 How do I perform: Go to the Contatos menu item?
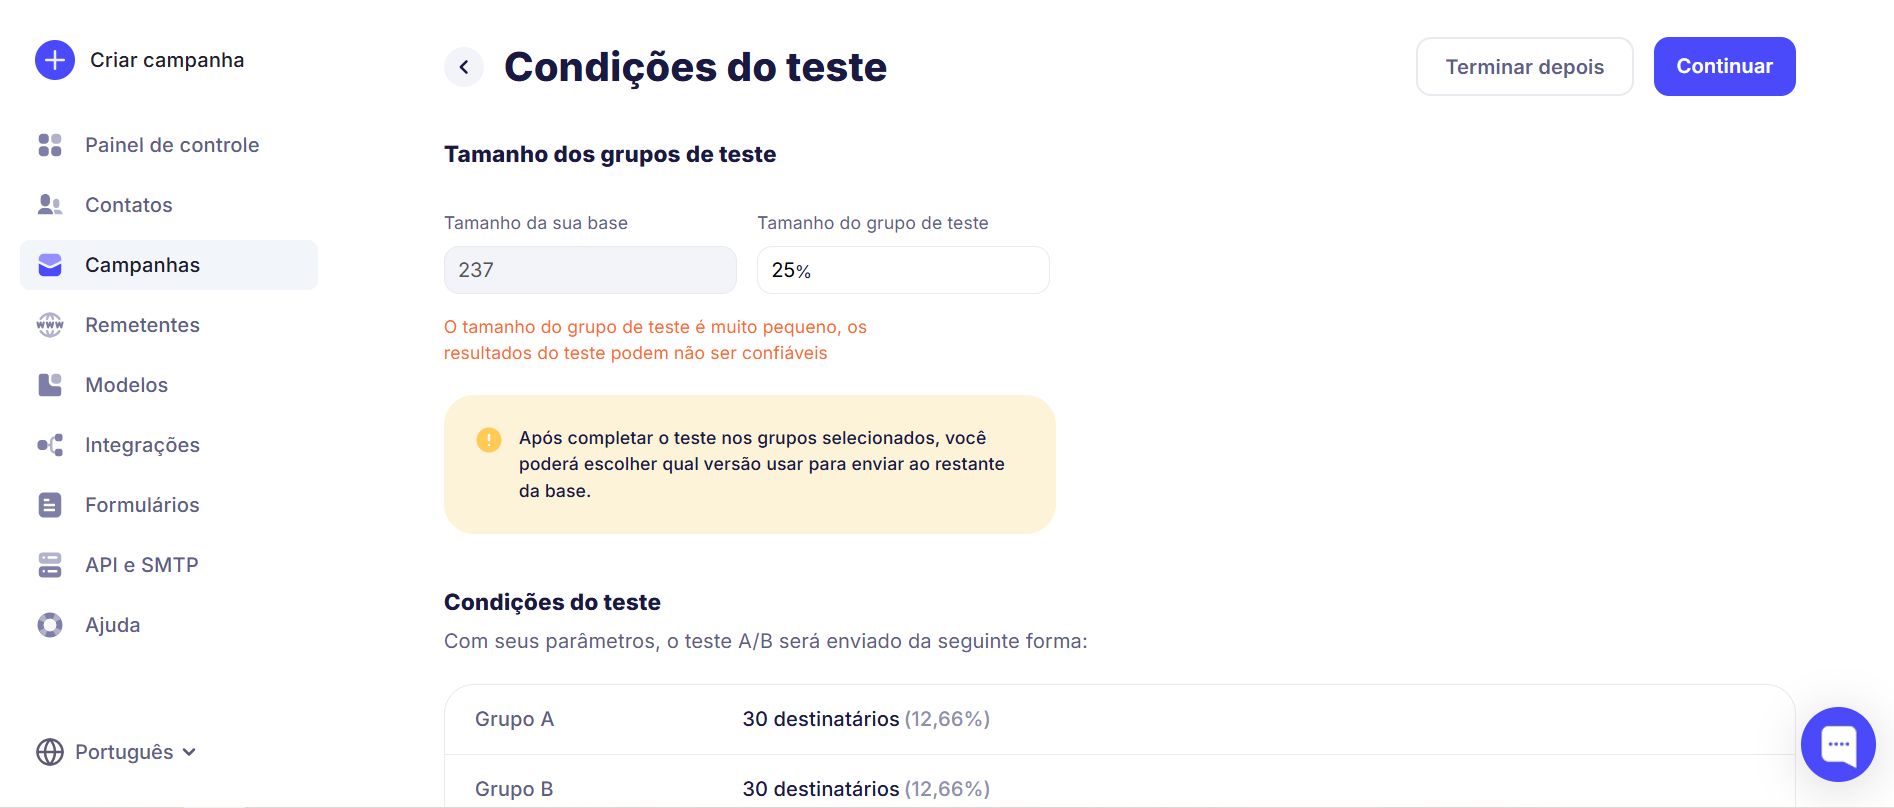pyautogui.click(x=129, y=205)
